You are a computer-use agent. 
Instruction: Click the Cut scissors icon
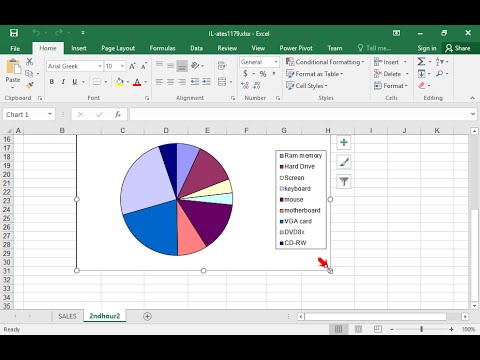(x=30, y=61)
